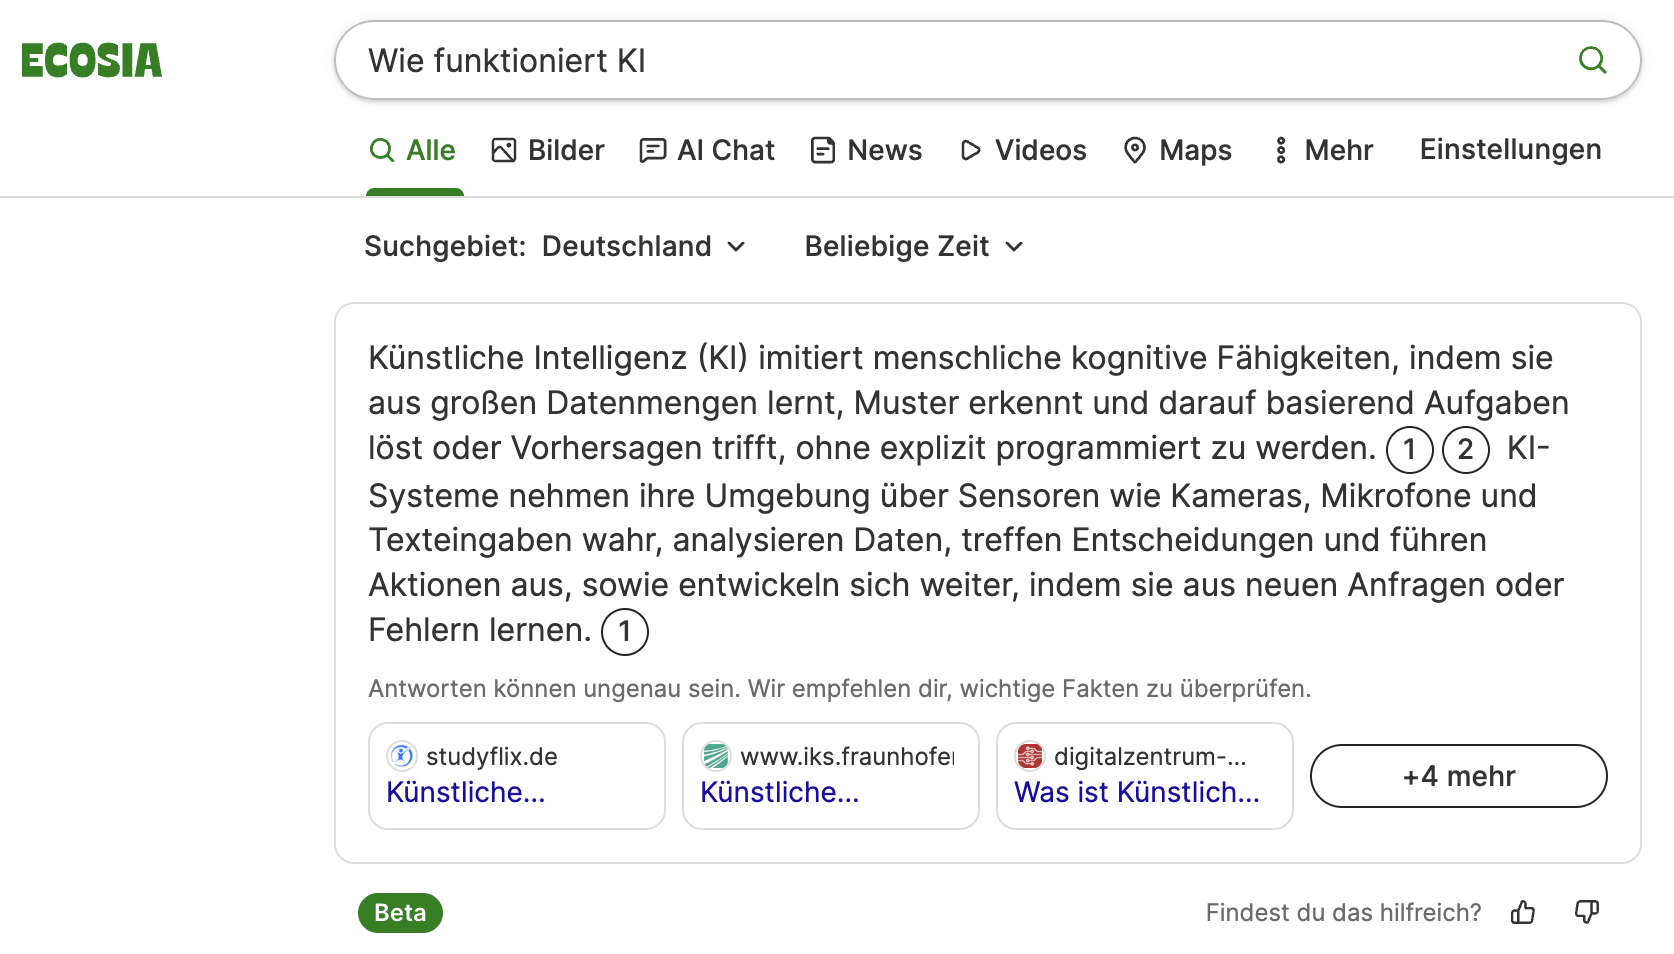
Task: Click citation 1 after 'zu werden.'
Action: (x=1410, y=449)
